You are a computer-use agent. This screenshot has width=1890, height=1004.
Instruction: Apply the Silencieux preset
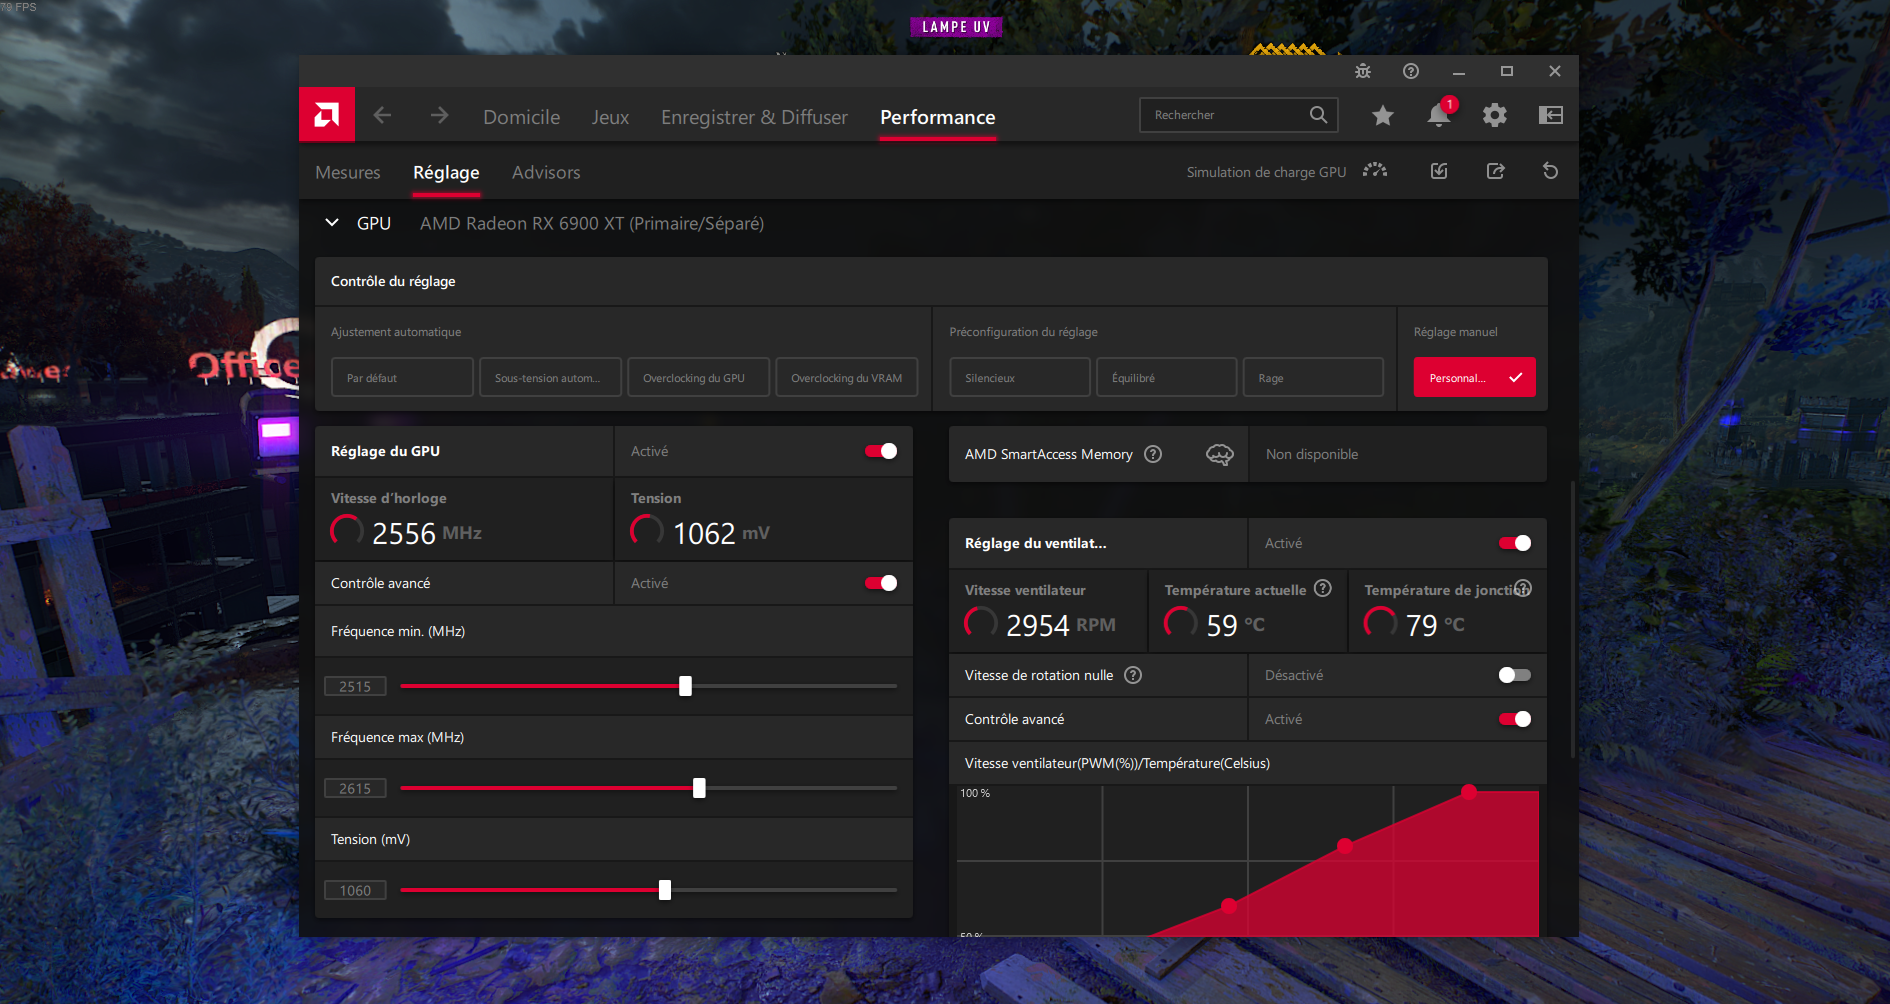click(x=1020, y=378)
